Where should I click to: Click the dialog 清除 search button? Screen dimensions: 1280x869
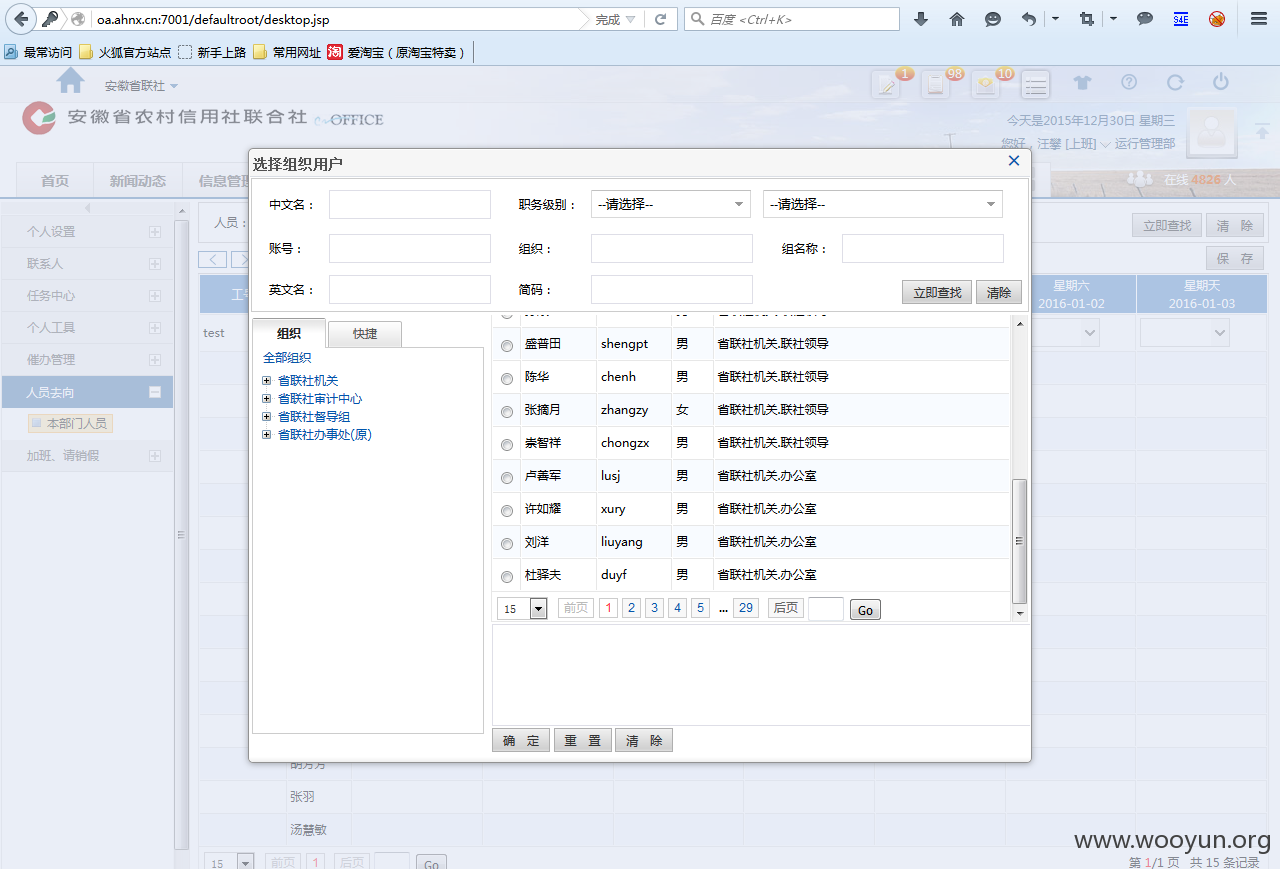[999, 292]
